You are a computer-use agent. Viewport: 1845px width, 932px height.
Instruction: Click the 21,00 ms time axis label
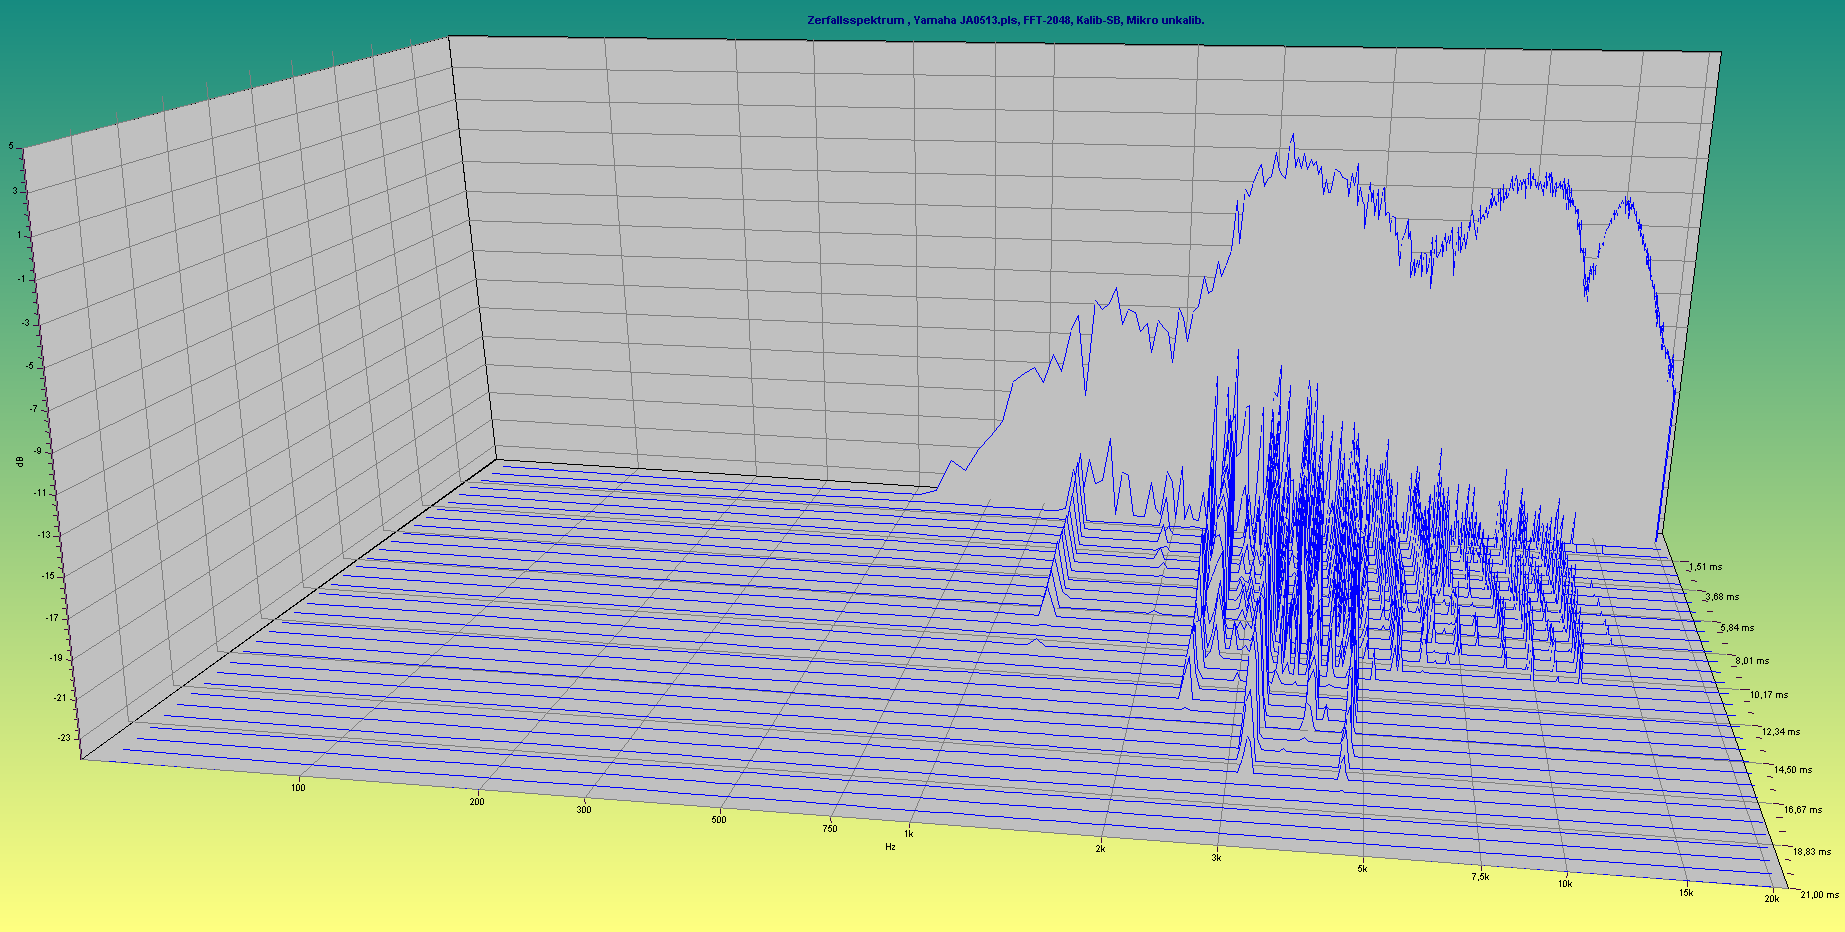click(1819, 895)
